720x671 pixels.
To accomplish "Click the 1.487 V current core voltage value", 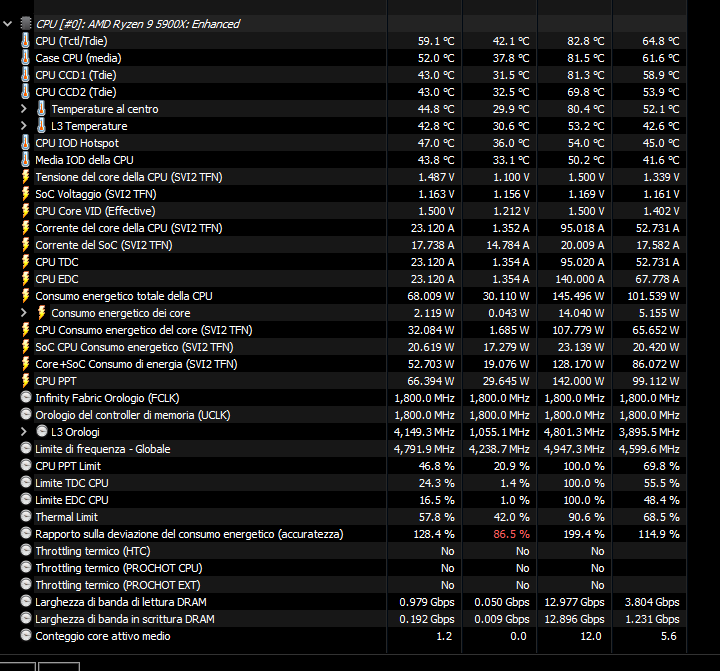I will click(436, 177).
